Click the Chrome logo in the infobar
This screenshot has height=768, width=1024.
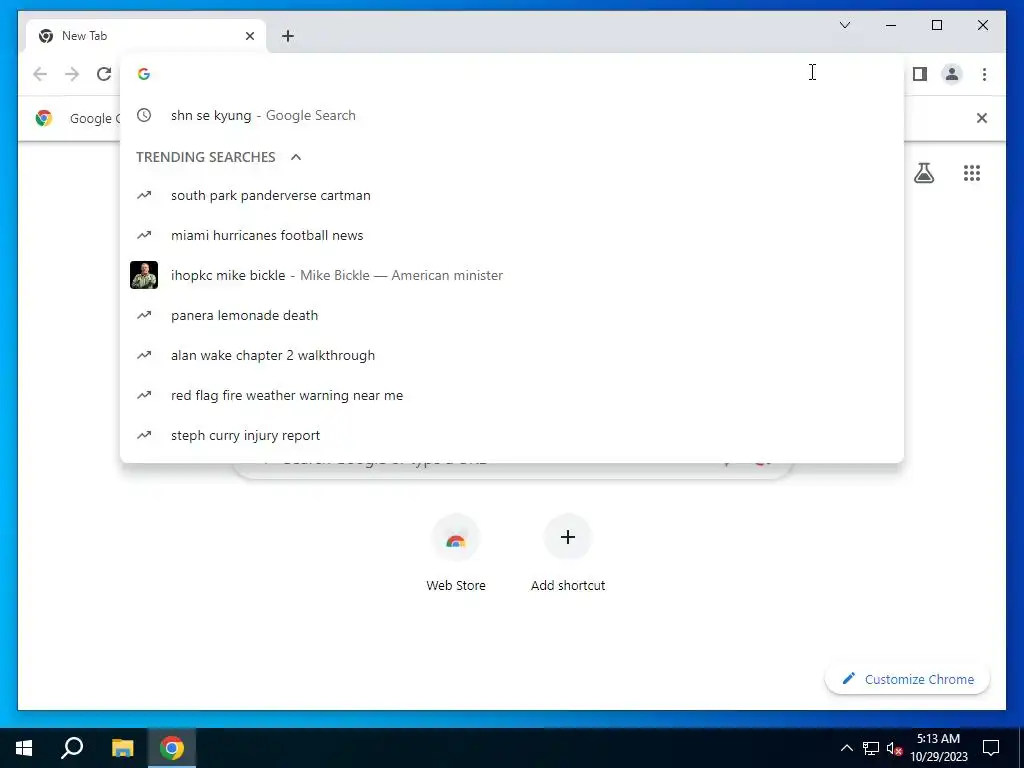pyautogui.click(x=44, y=118)
